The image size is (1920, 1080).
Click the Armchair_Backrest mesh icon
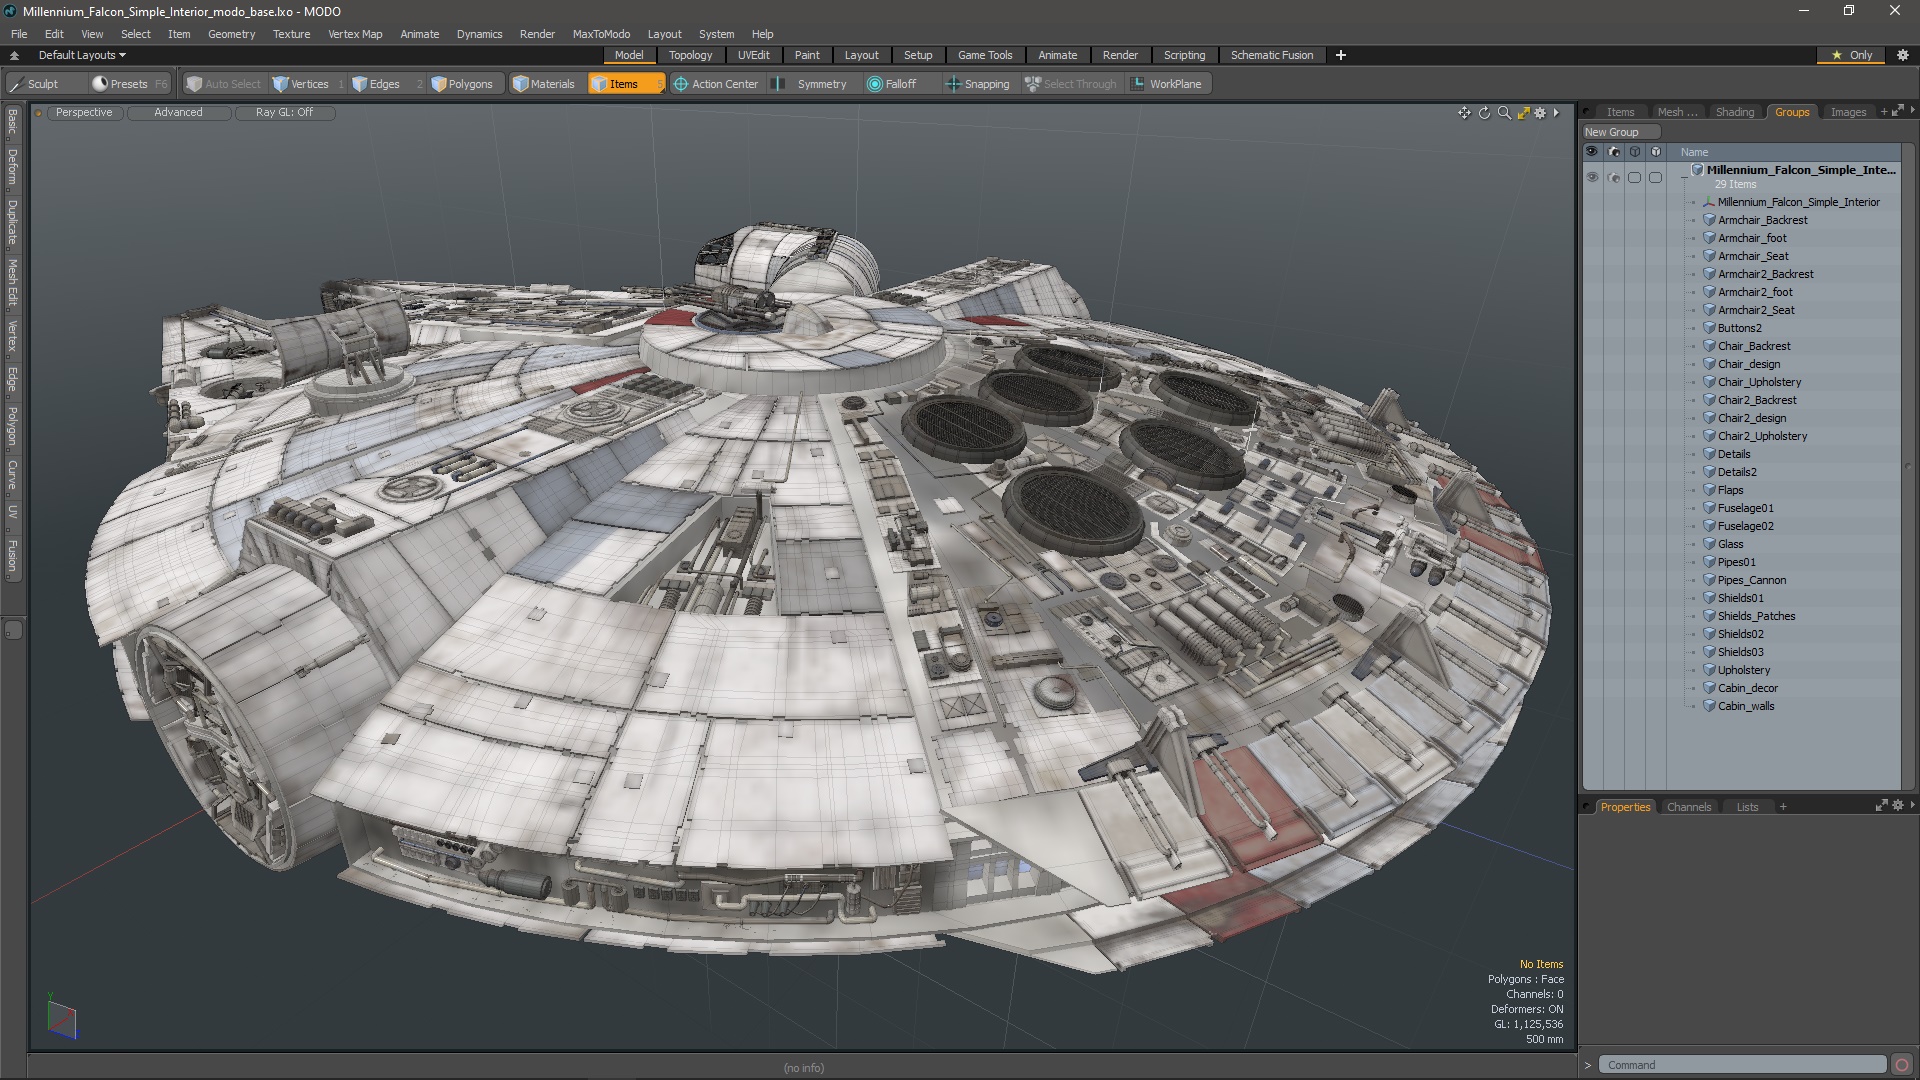(1710, 220)
